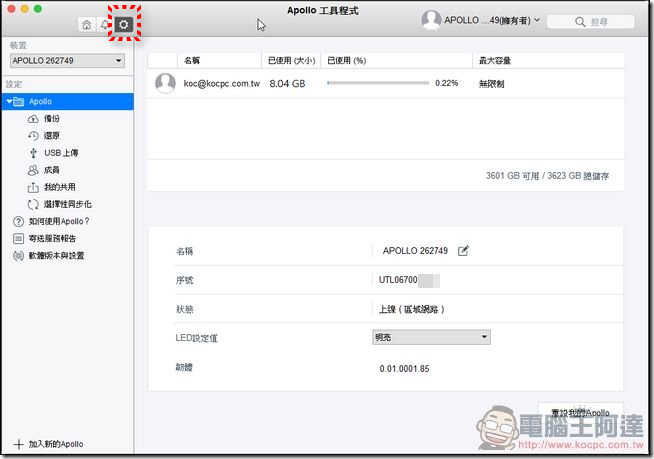654x459 pixels.
Task: Open the LED設定值 明亮 dropdown
Action: click(x=431, y=337)
